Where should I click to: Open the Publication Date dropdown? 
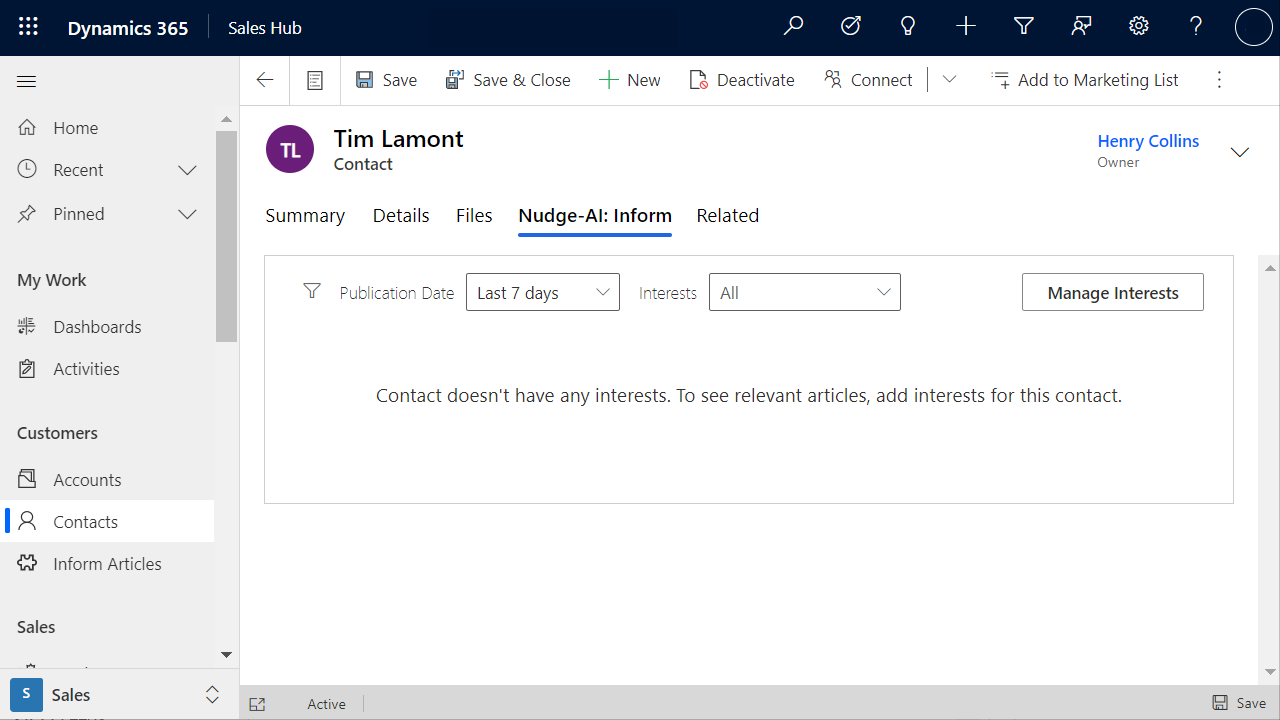(x=543, y=292)
